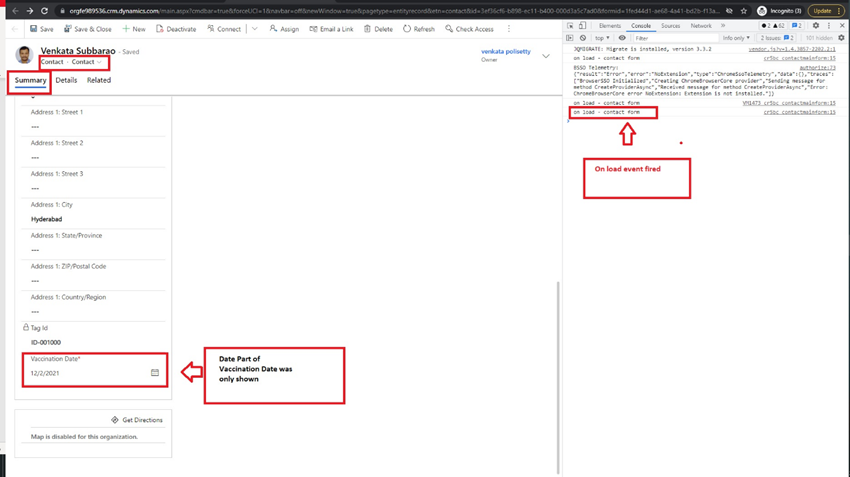This screenshot has height=477, width=850.
Task: Open the Related tab
Action: [x=99, y=80]
